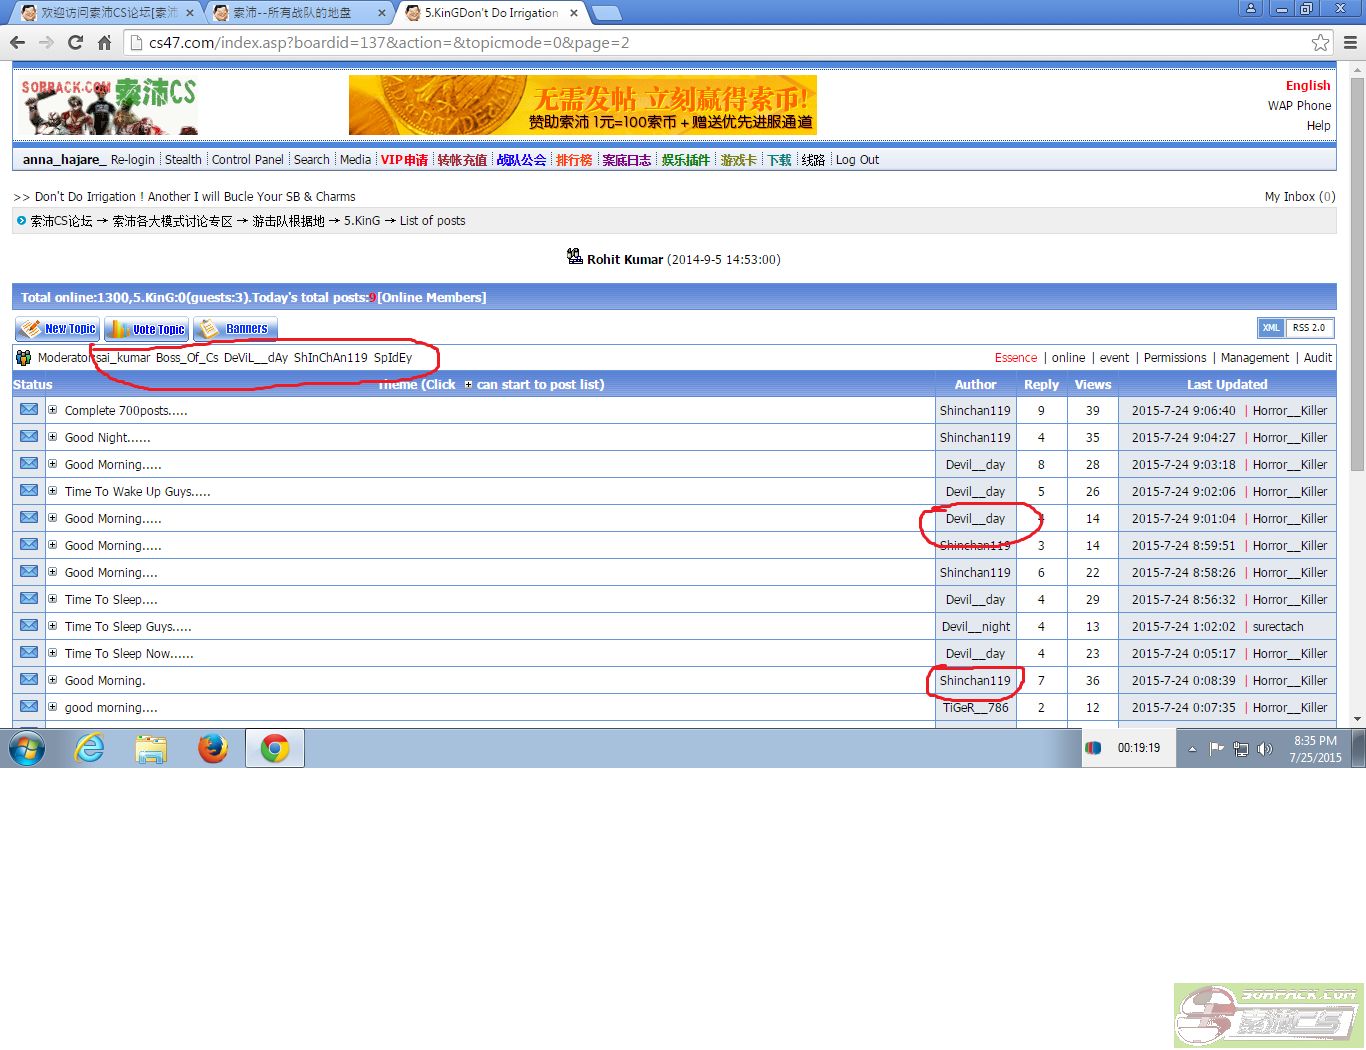
Task: Open Internet Explorer from the taskbar
Action: (90, 748)
